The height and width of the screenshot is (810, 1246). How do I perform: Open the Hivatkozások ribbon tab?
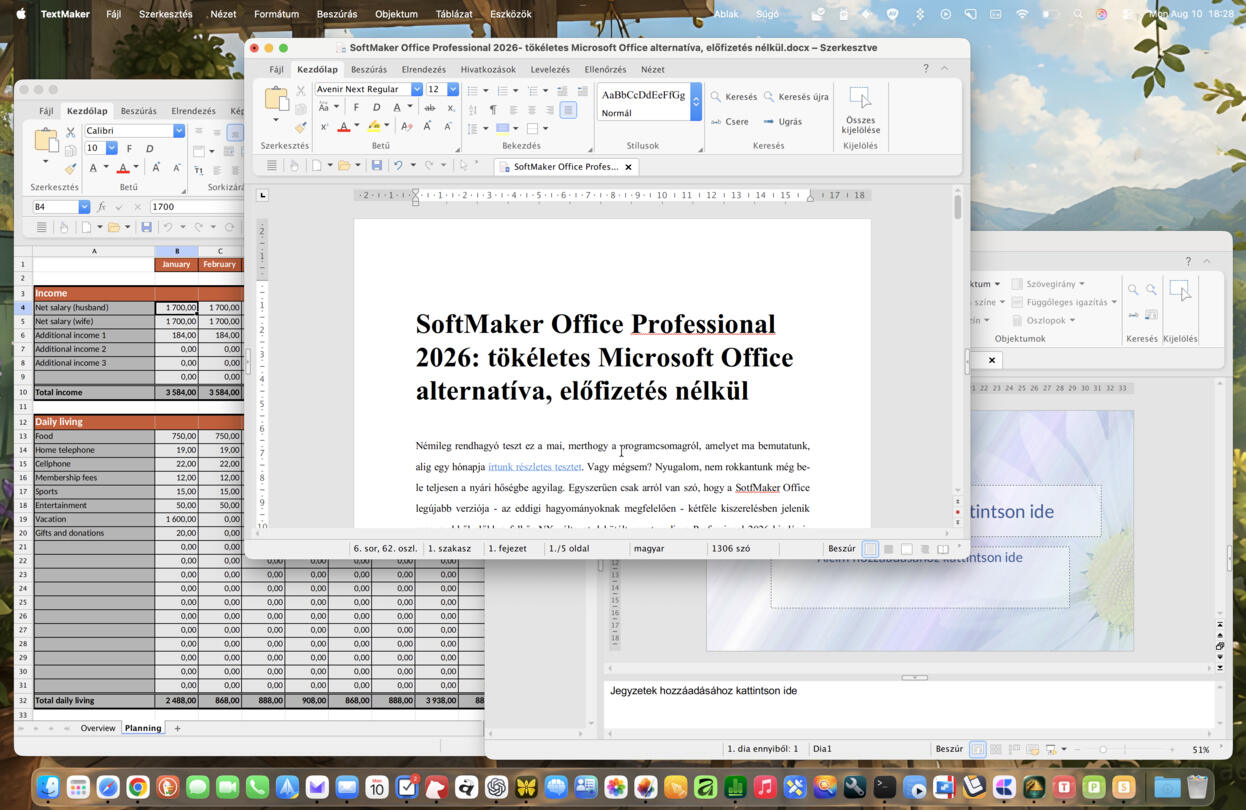click(x=488, y=69)
